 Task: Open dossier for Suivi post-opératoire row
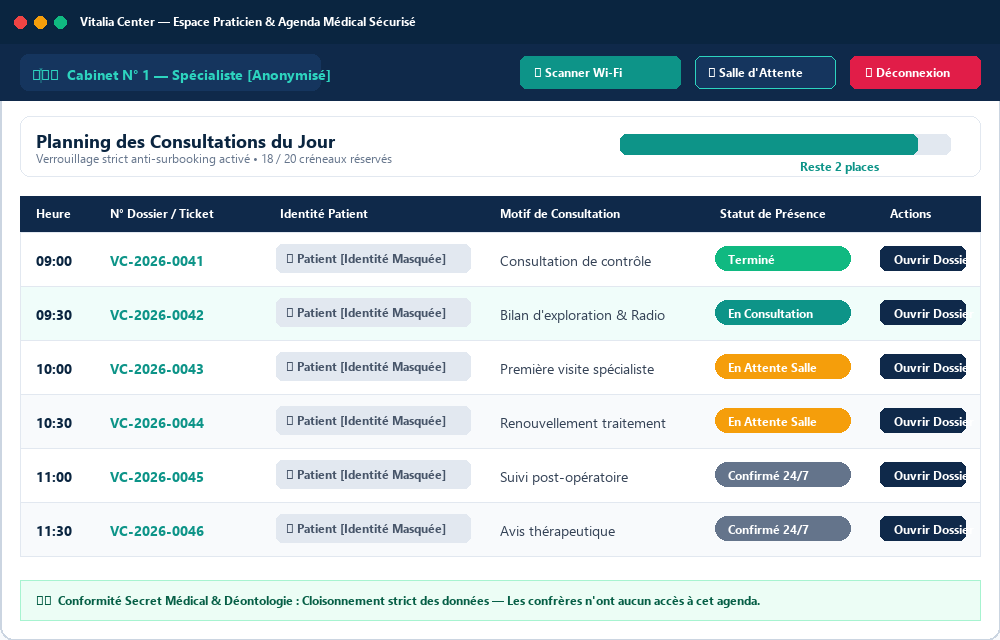[x=923, y=475]
